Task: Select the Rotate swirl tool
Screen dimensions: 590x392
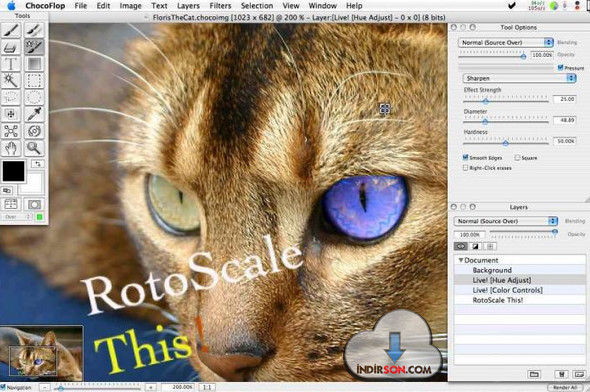Action: point(34,131)
